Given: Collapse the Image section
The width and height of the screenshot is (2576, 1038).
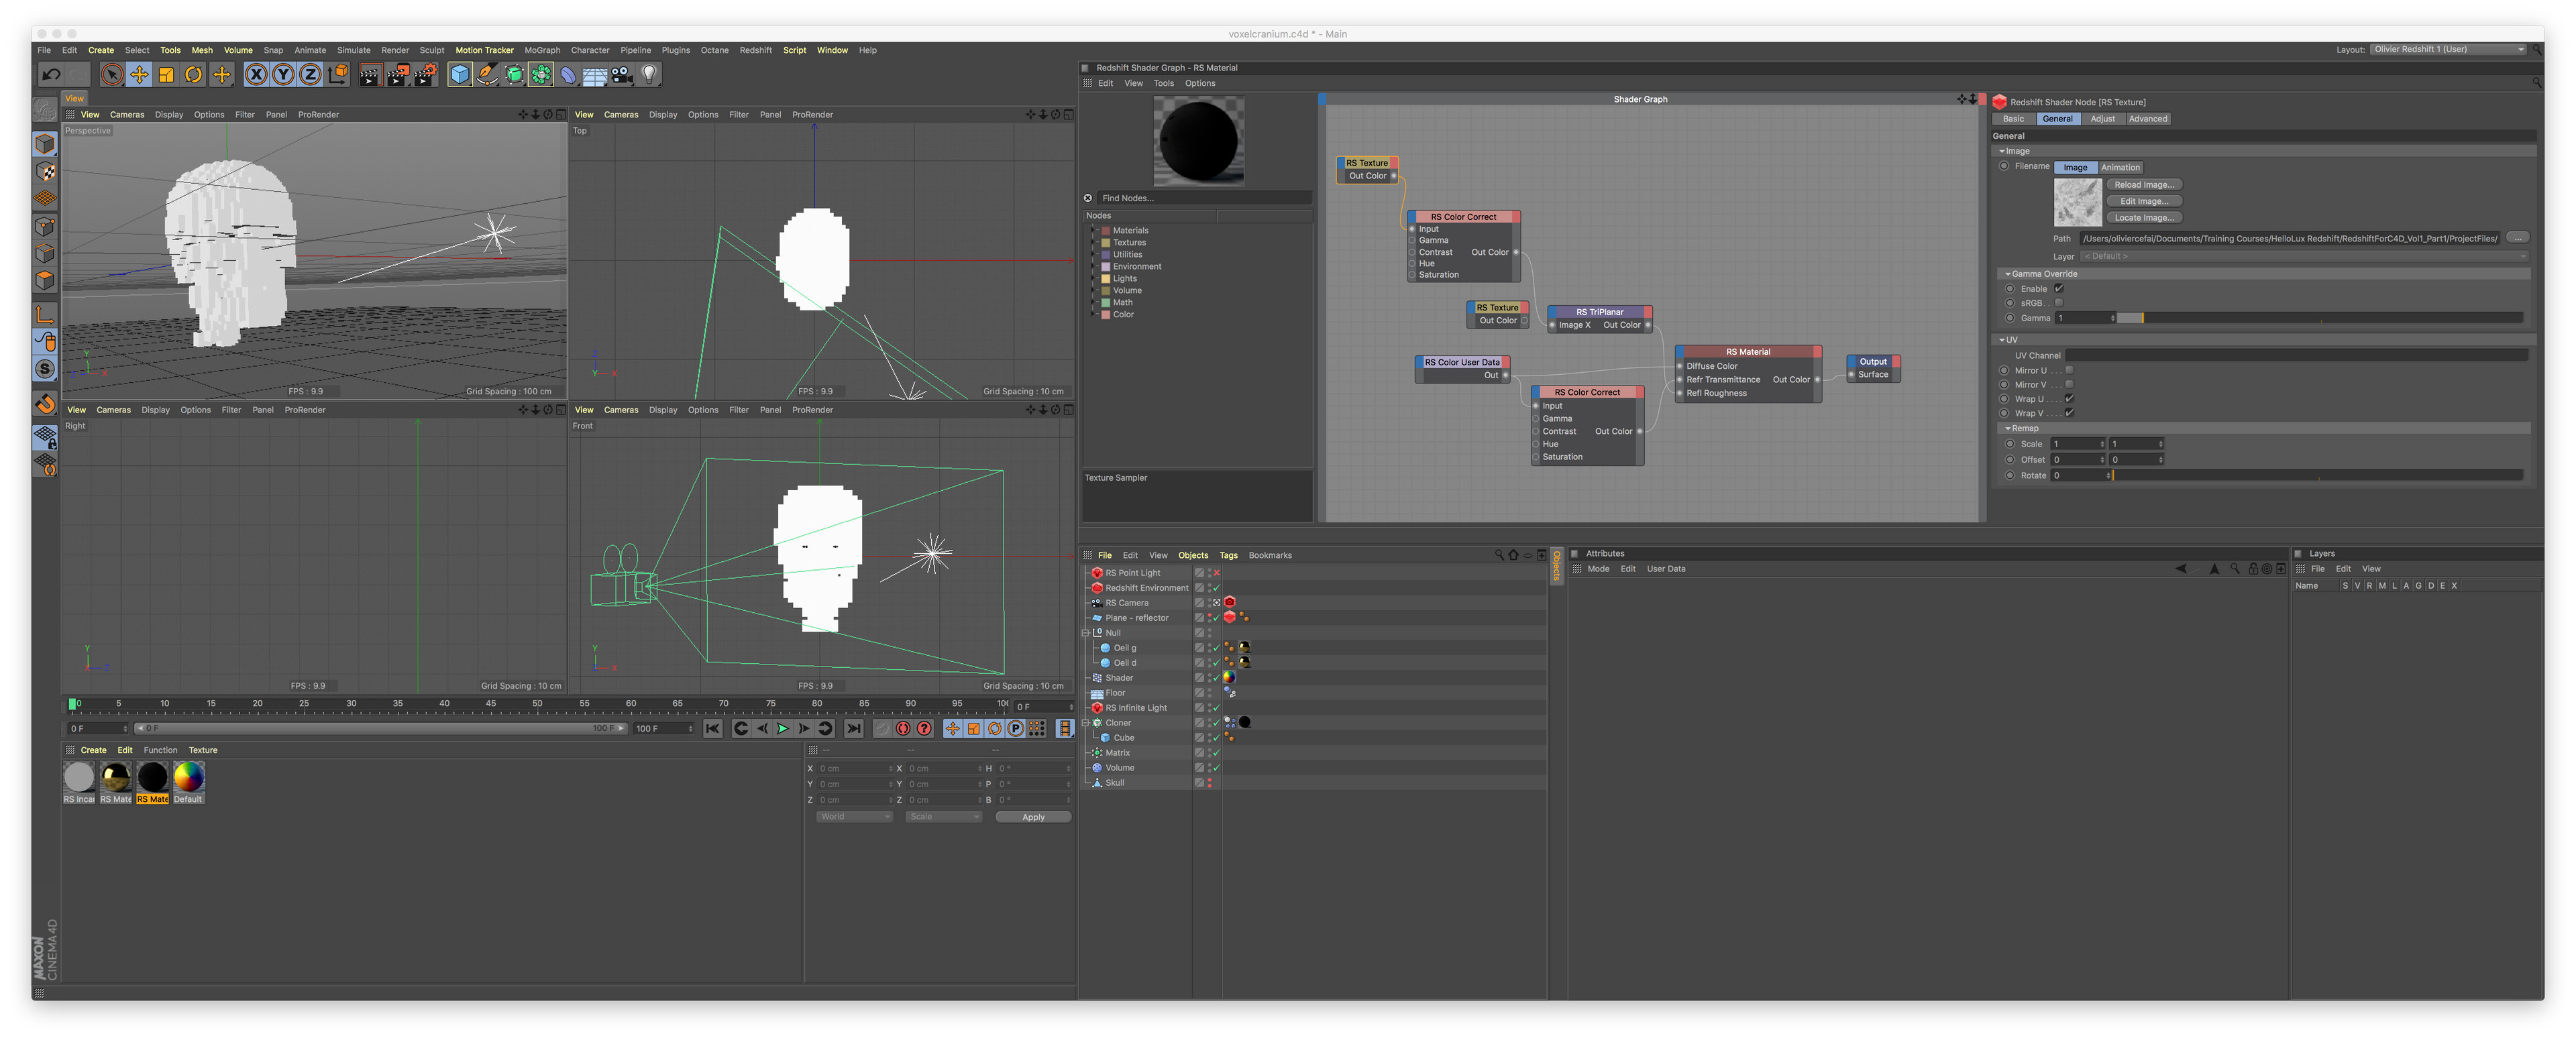Looking at the screenshot, I should point(2002,151).
